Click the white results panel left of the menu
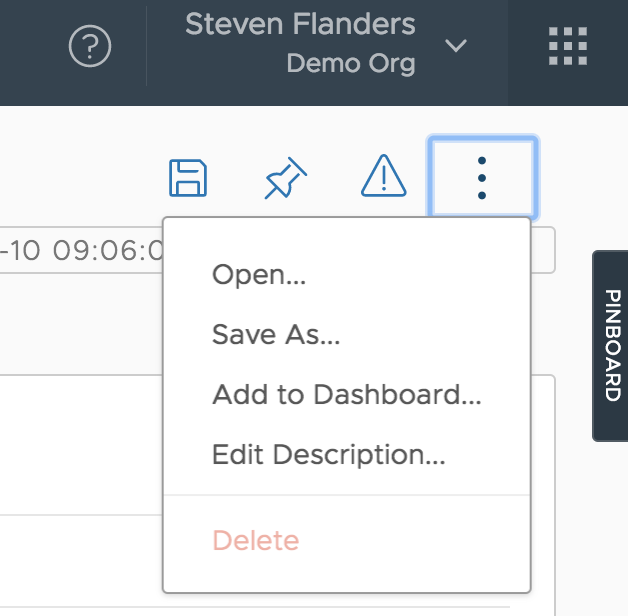Image resolution: width=628 pixels, height=616 pixels. click(80, 450)
